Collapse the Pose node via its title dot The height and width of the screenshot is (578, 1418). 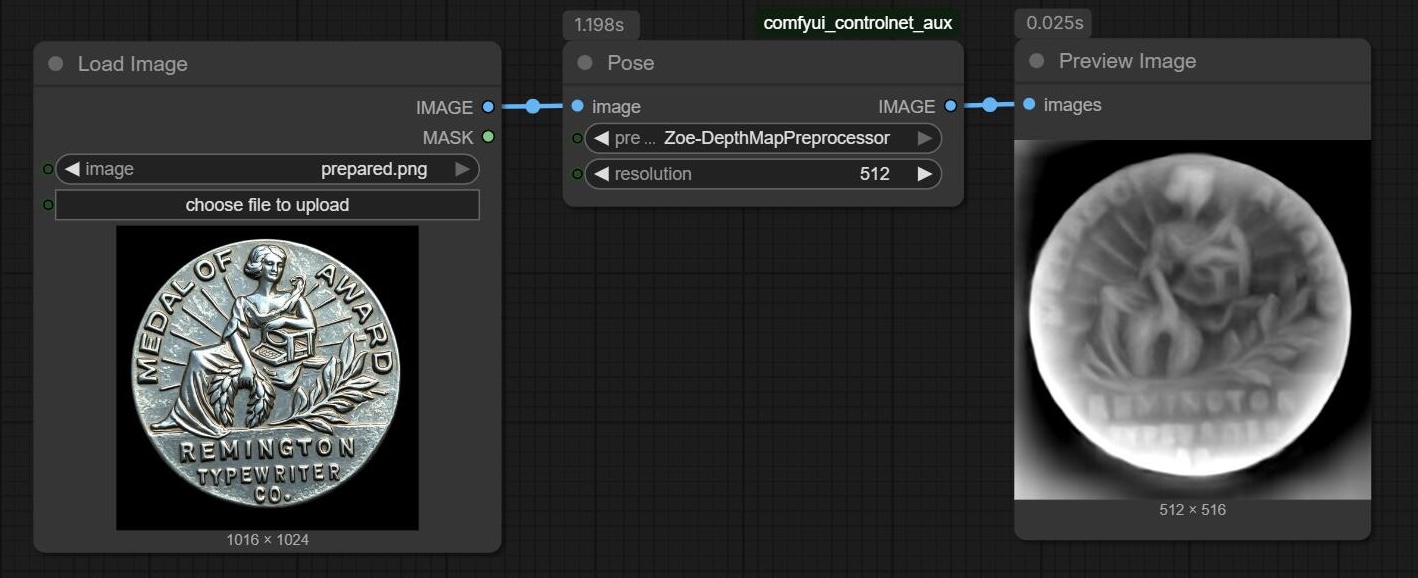tap(585, 63)
